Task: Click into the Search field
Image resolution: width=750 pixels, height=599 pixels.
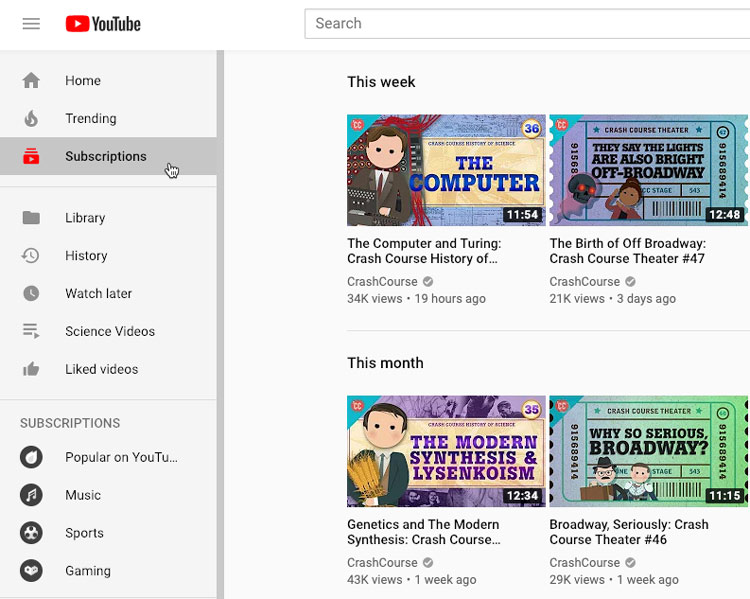Action: 527,23
